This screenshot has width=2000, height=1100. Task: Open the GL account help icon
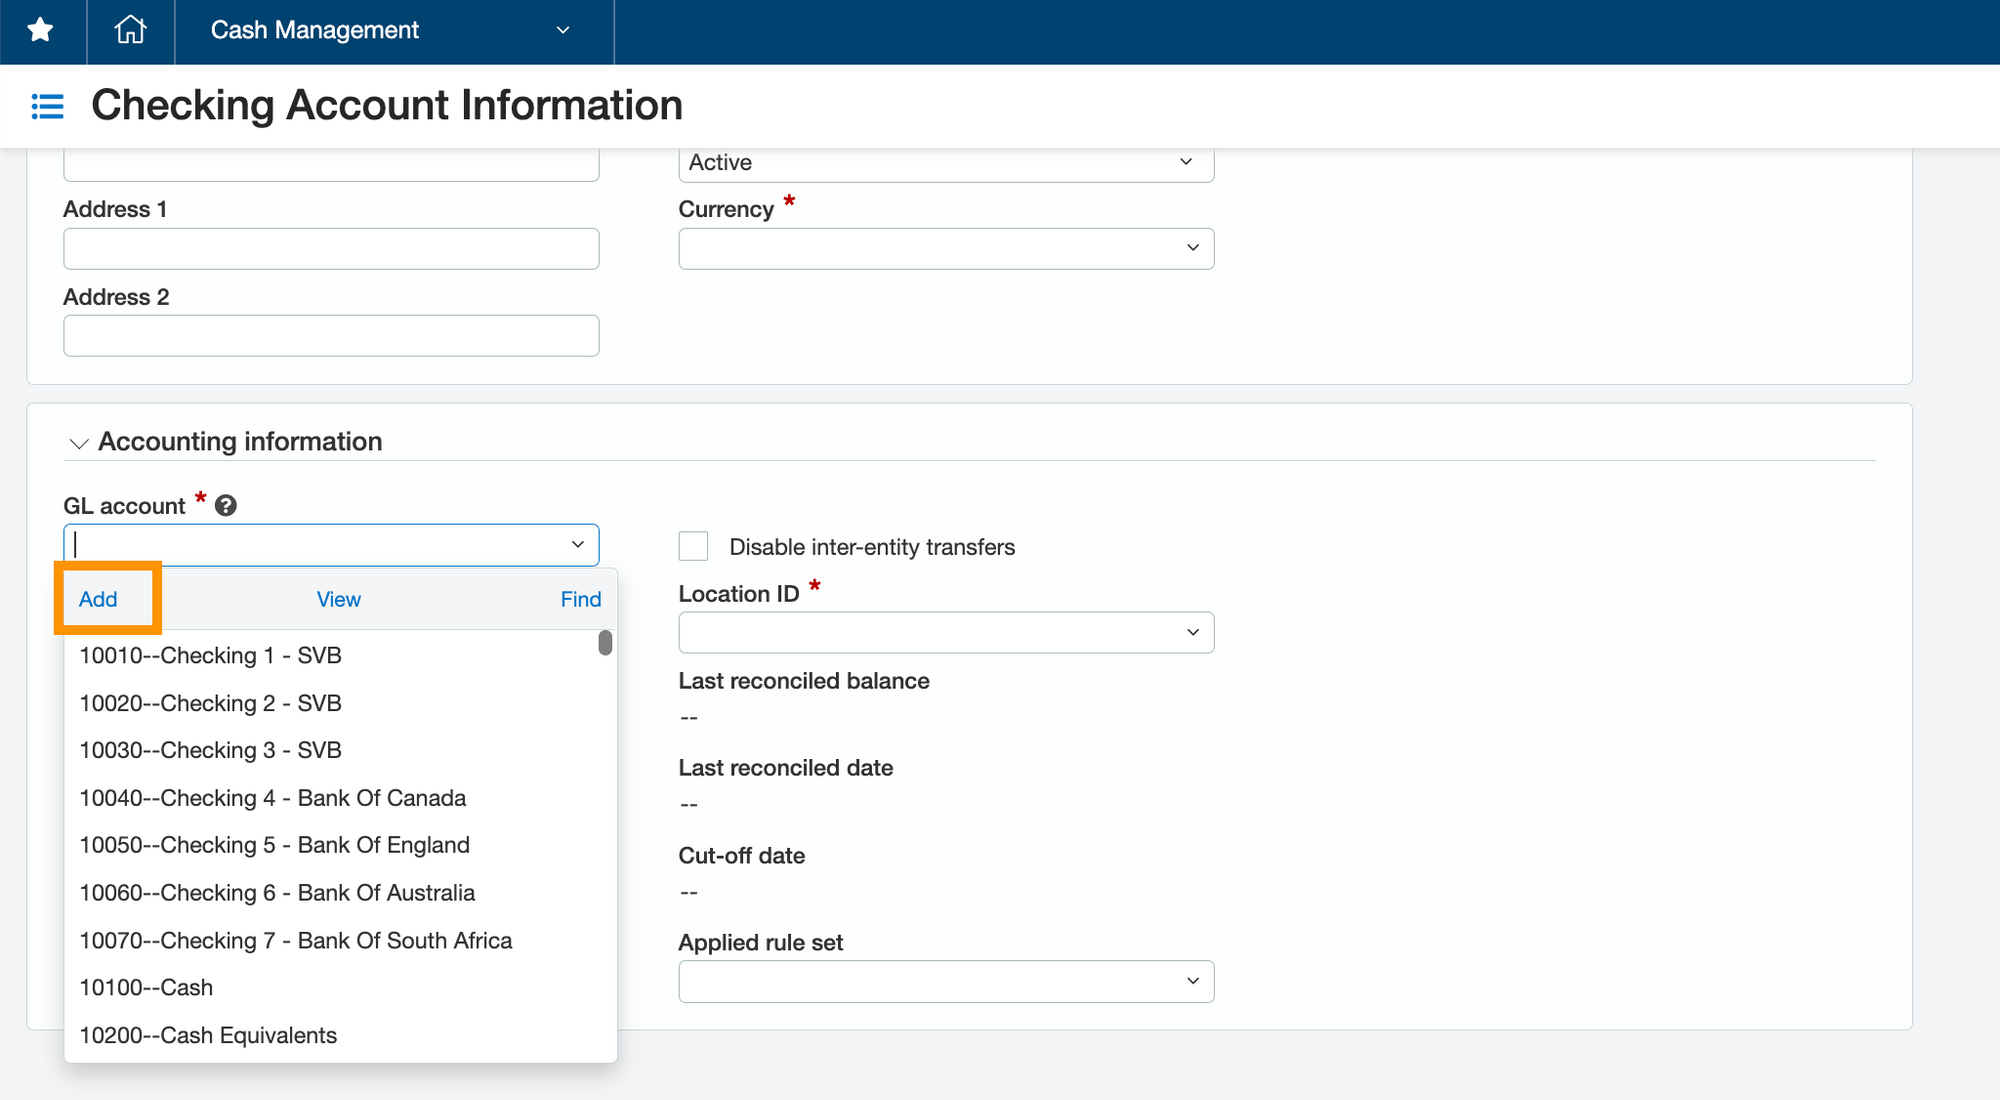[x=226, y=506]
